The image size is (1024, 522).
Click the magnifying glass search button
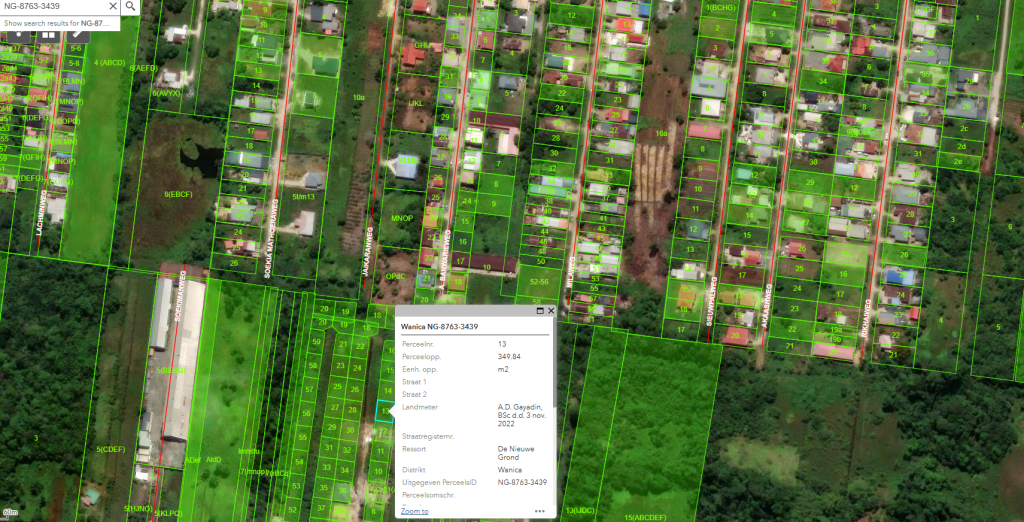[132, 6]
